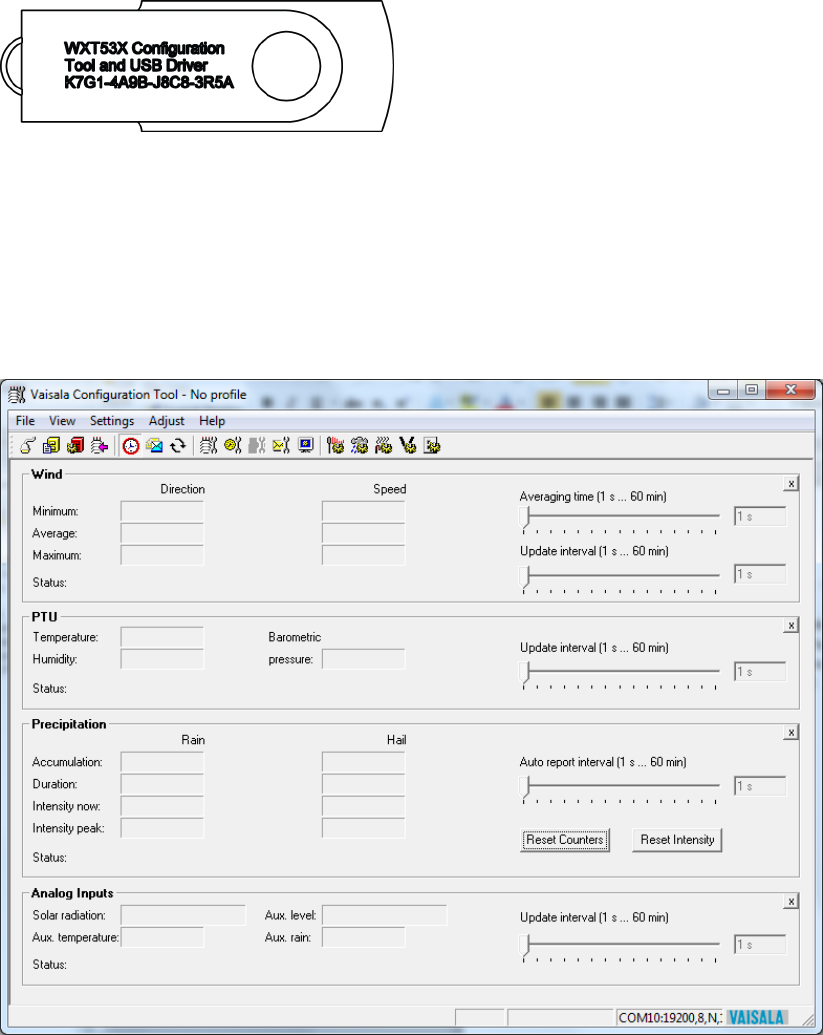Click the Wind Update interval value field
Screen dimensions: 823x1035
coord(760,574)
